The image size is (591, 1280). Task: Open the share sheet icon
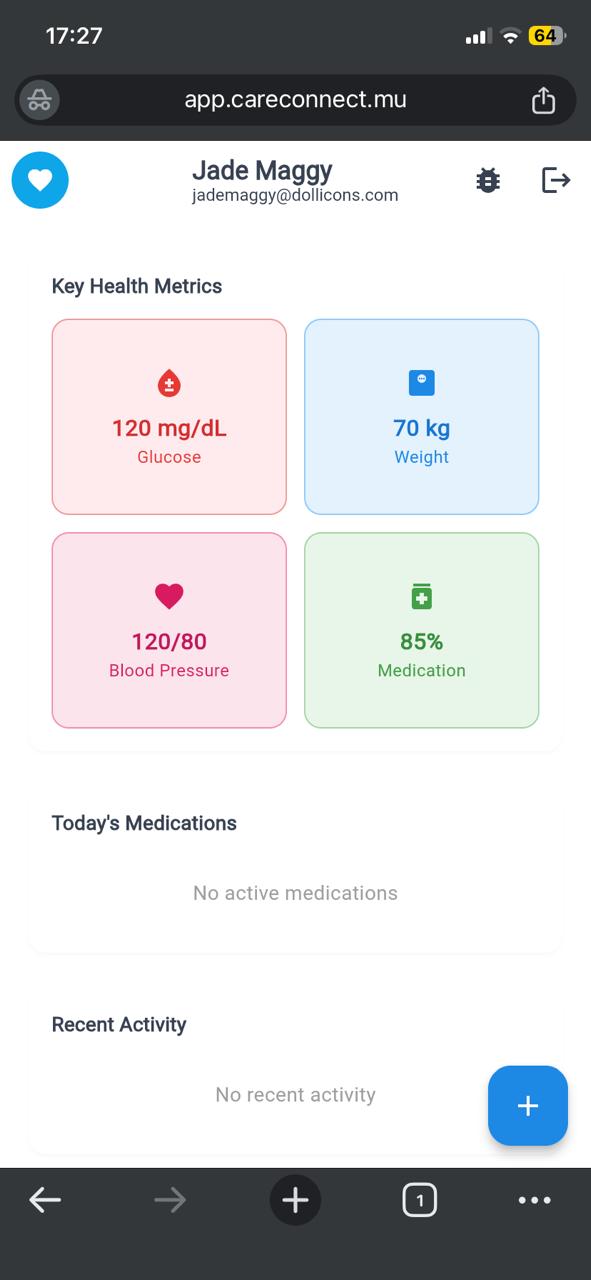coord(544,99)
